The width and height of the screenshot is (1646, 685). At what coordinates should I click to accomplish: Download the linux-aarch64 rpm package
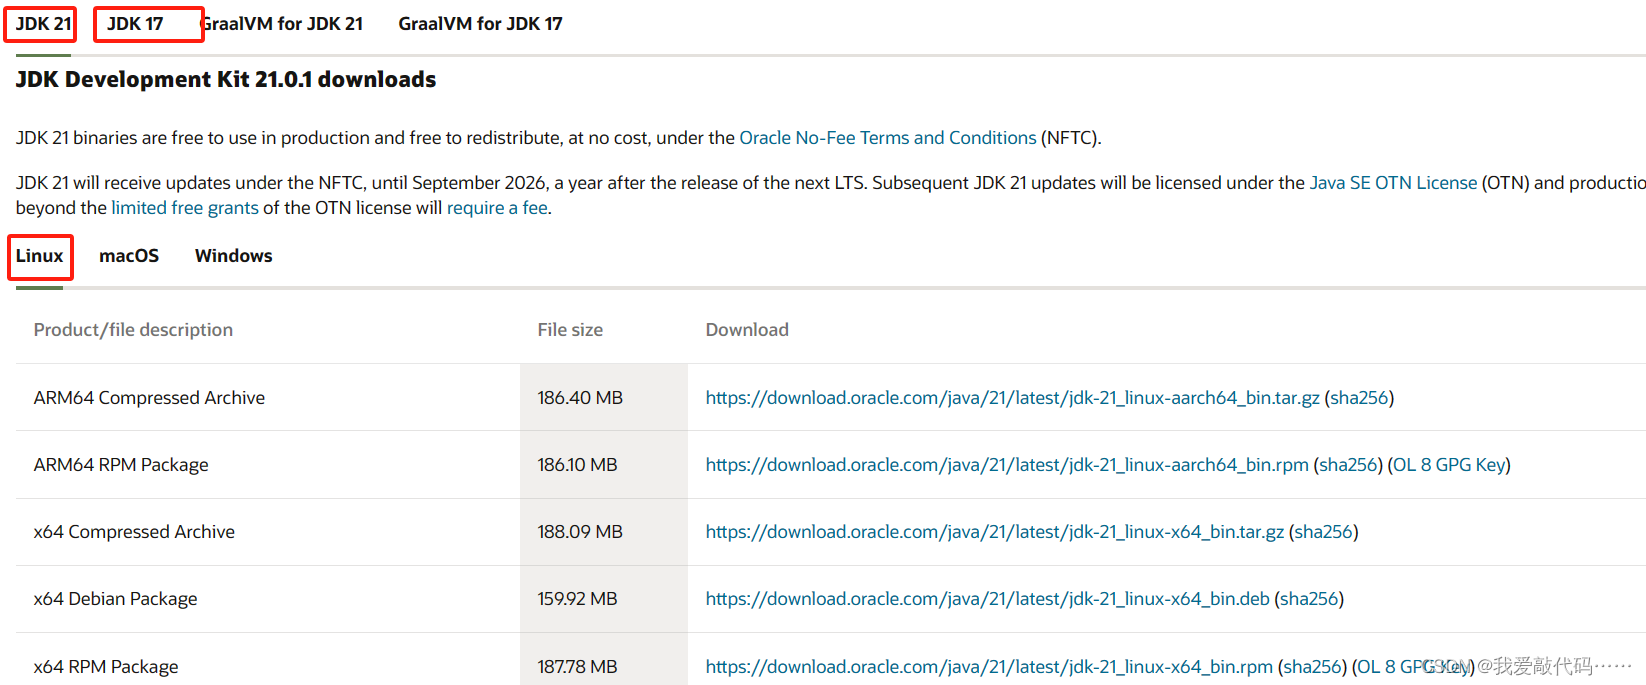coord(1007,465)
